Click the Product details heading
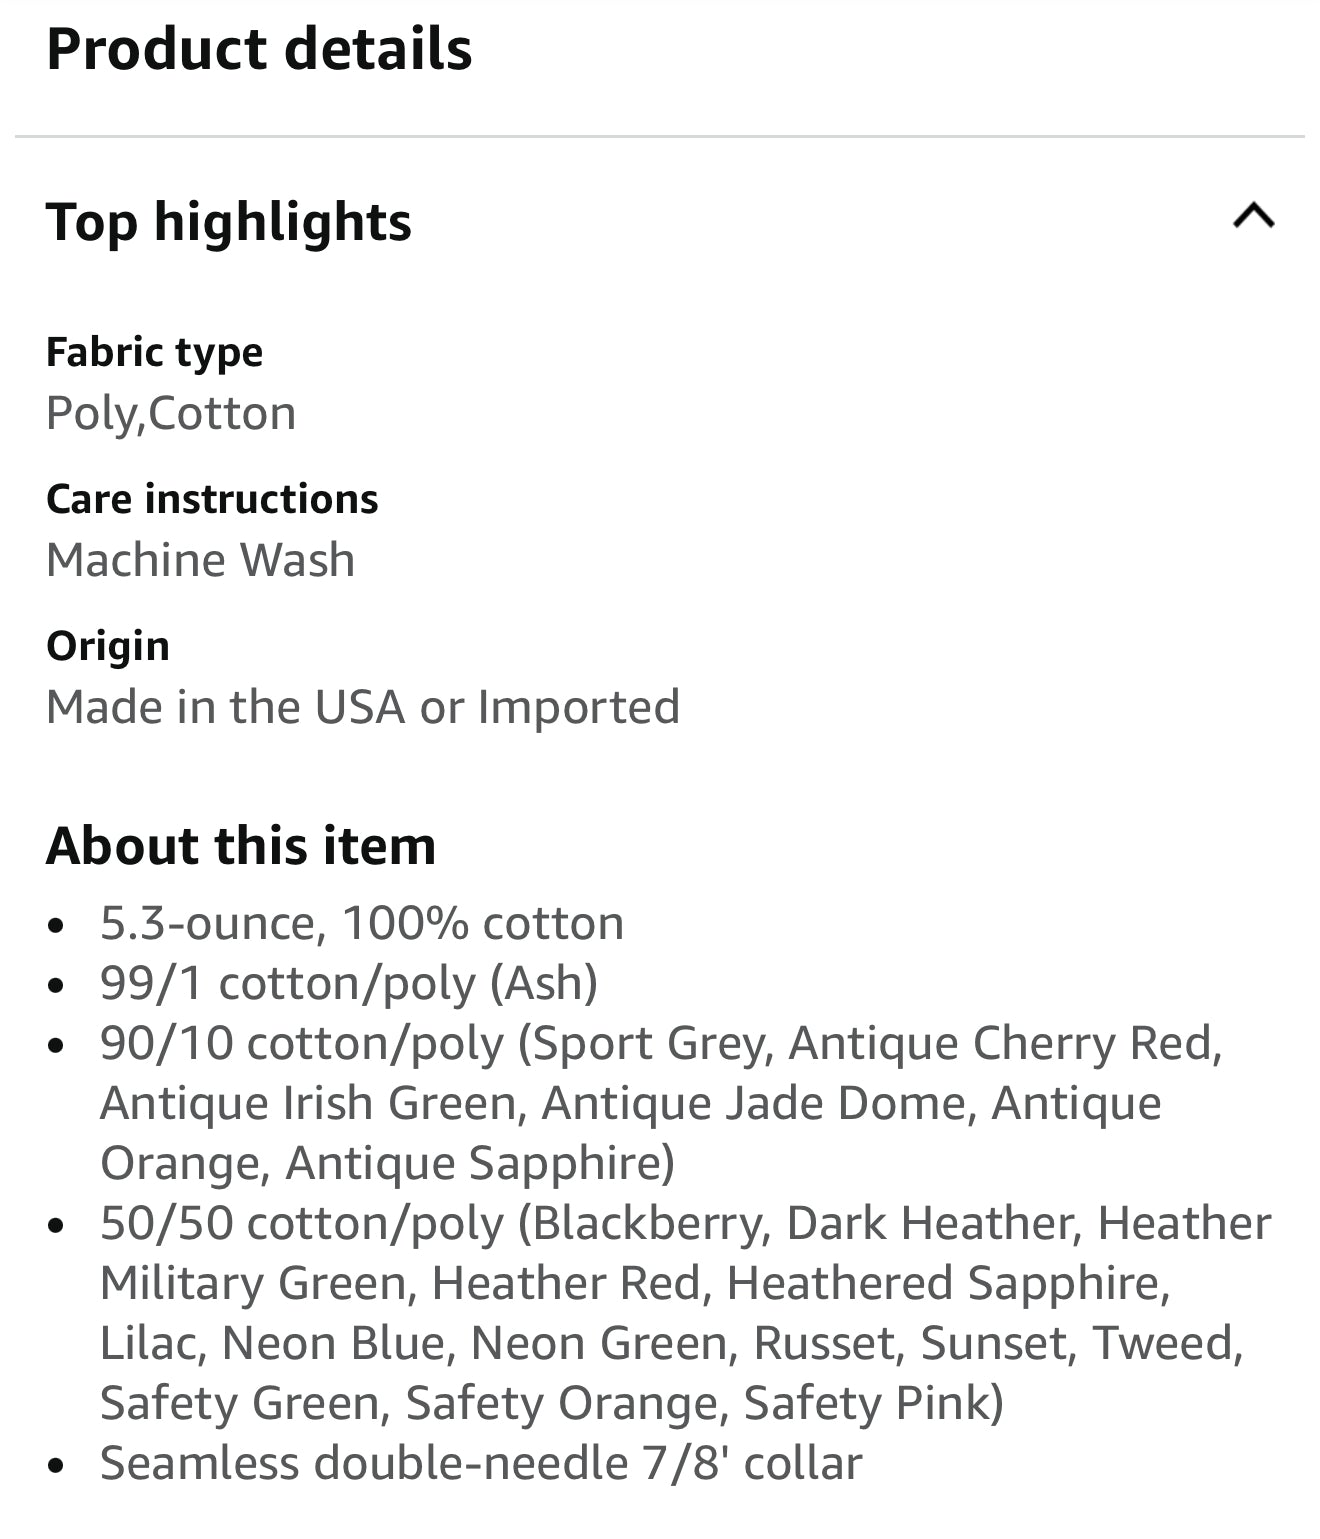The width and height of the screenshot is (1320, 1539). (259, 49)
